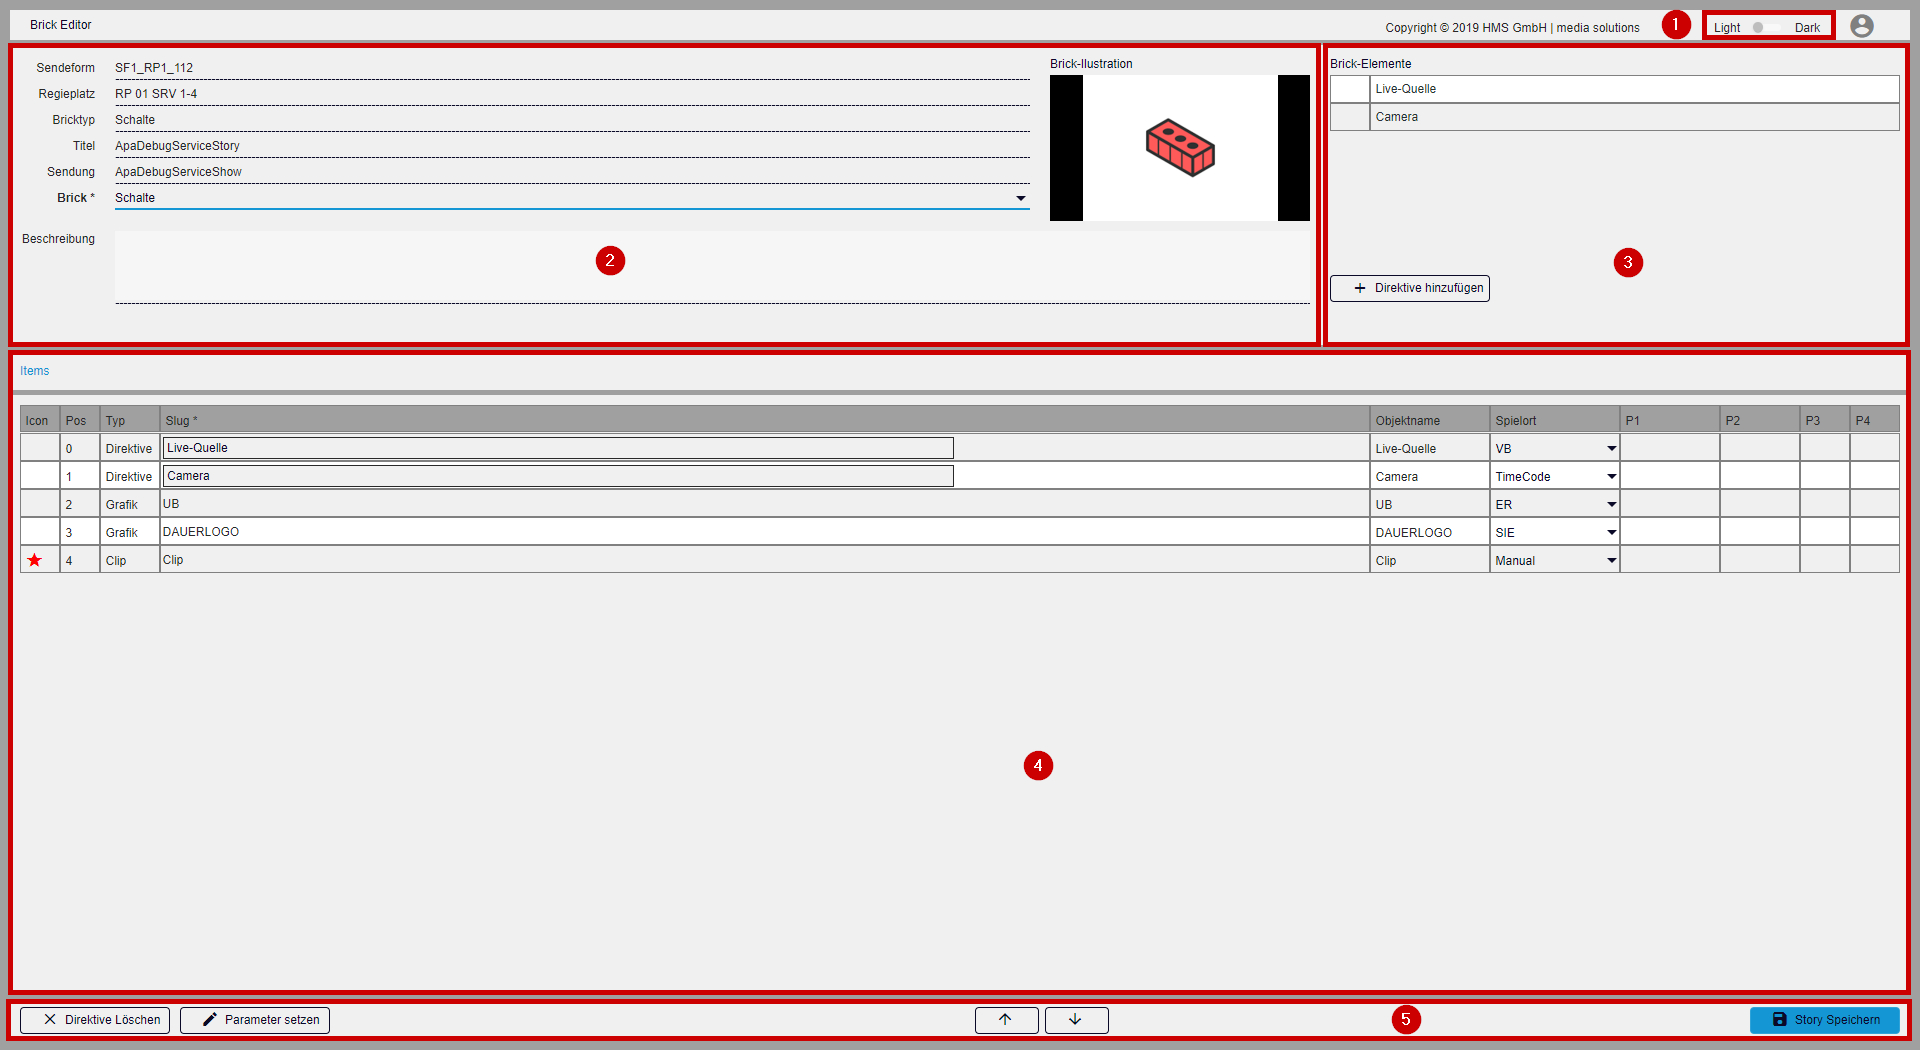Viewport: 1920px width, 1050px height.
Task: Switch to the Items tab
Action: 35,371
